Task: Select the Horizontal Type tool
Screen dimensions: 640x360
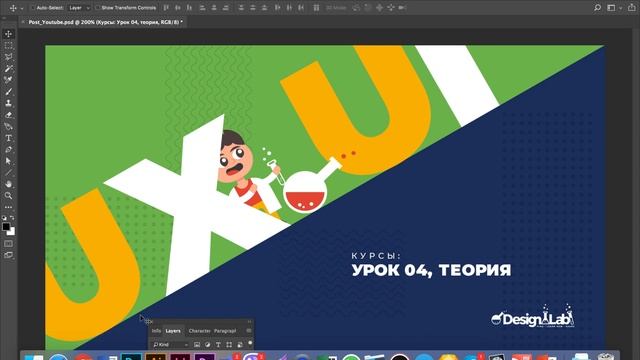Action: coord(9,138)
